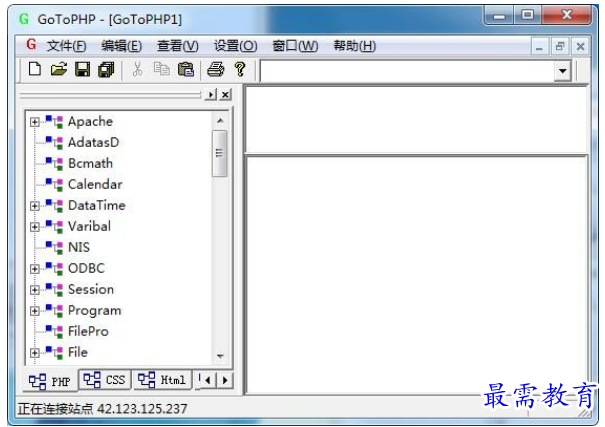
Task: Click the New file toolbar icon
Action: pos(35,69)
